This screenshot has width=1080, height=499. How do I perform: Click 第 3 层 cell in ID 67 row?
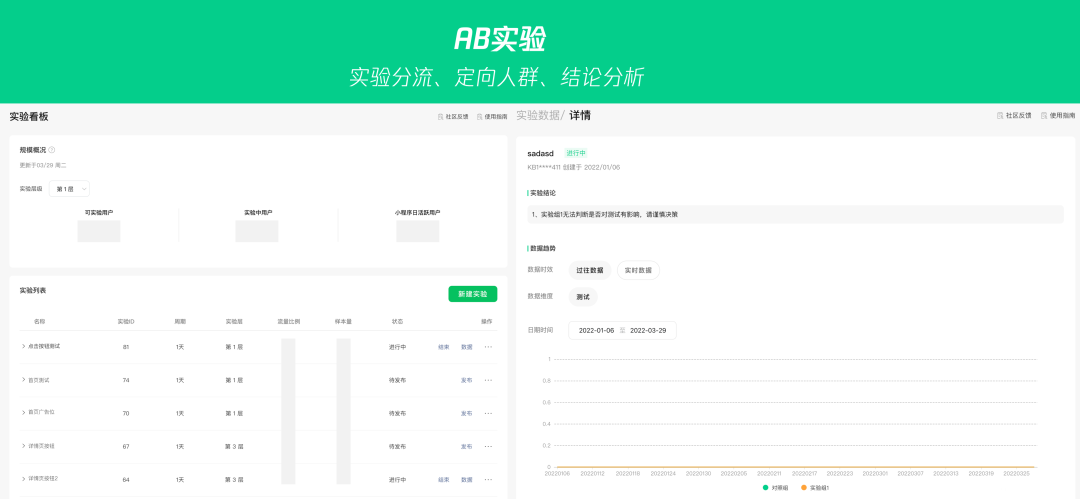click(x=234, y=446)
